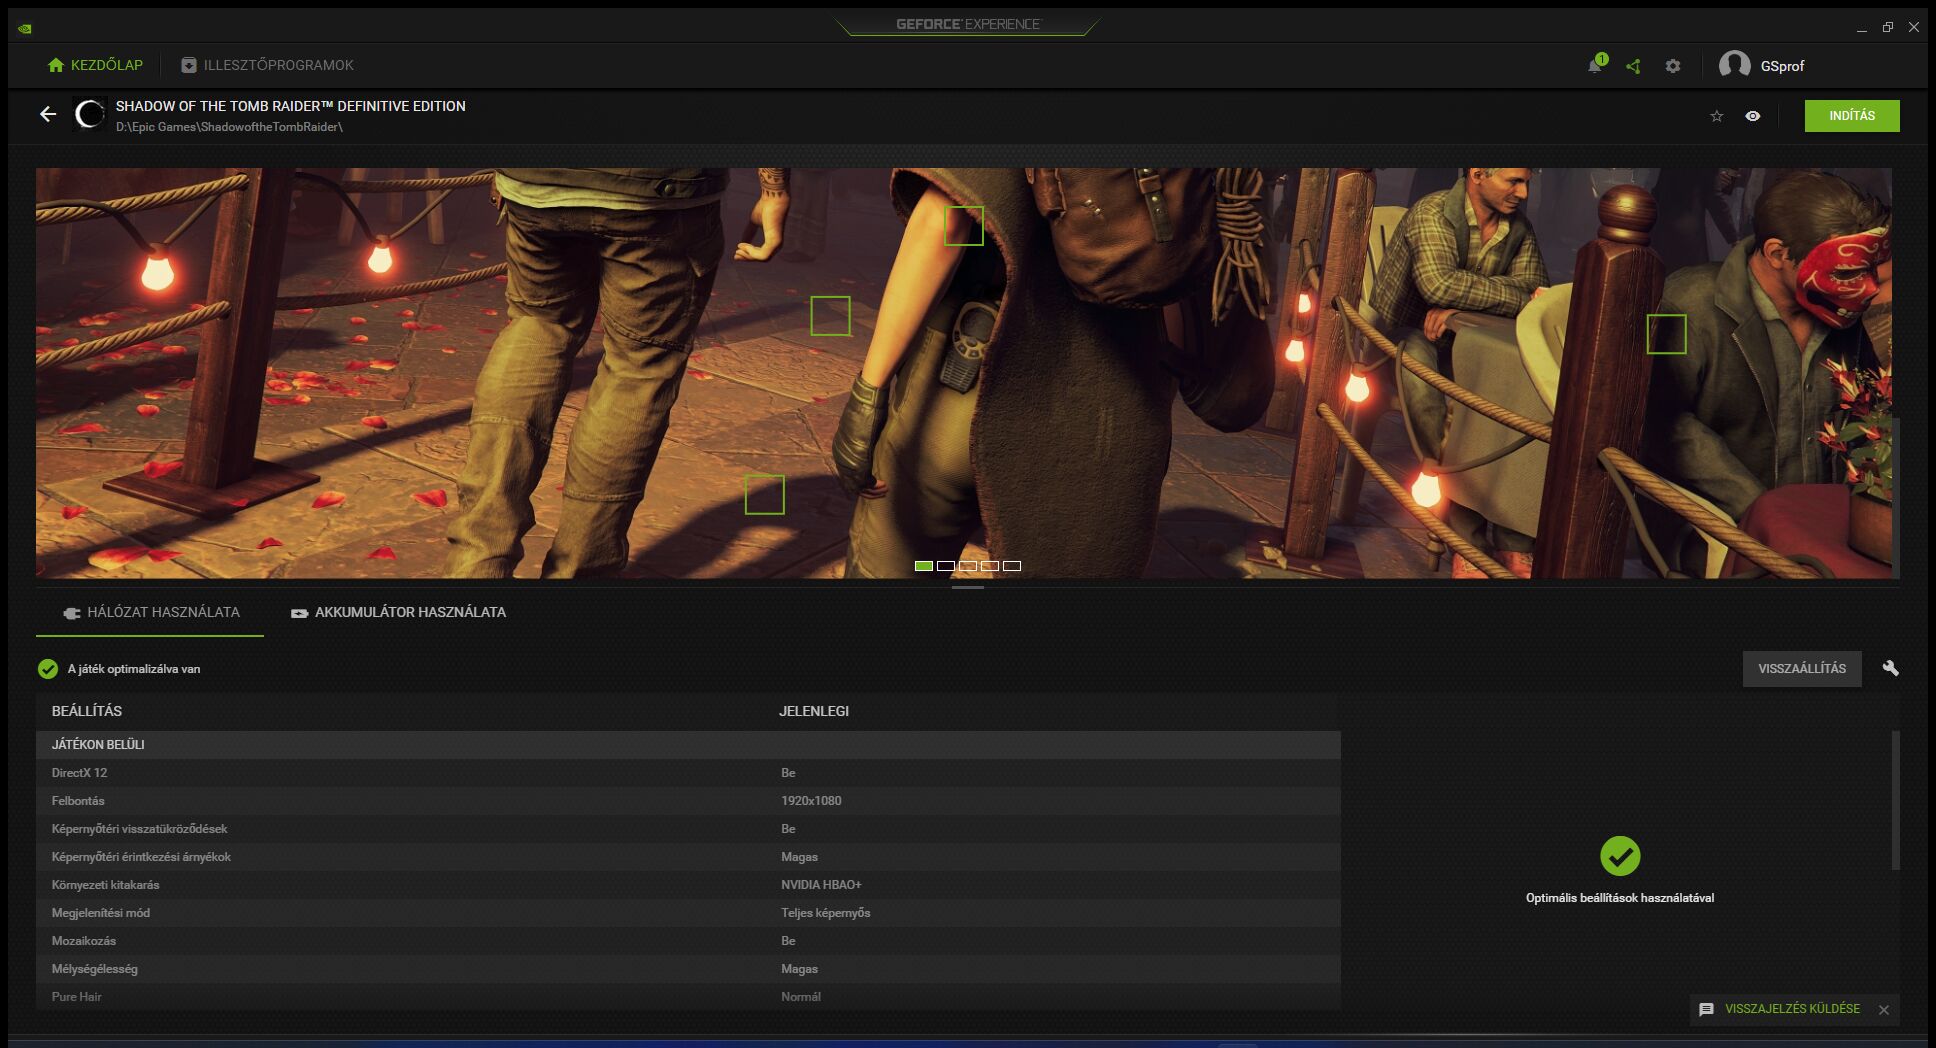Click the Normál value for Pure Hair
1936x1048 pixels.
click(x=801, y=997)
